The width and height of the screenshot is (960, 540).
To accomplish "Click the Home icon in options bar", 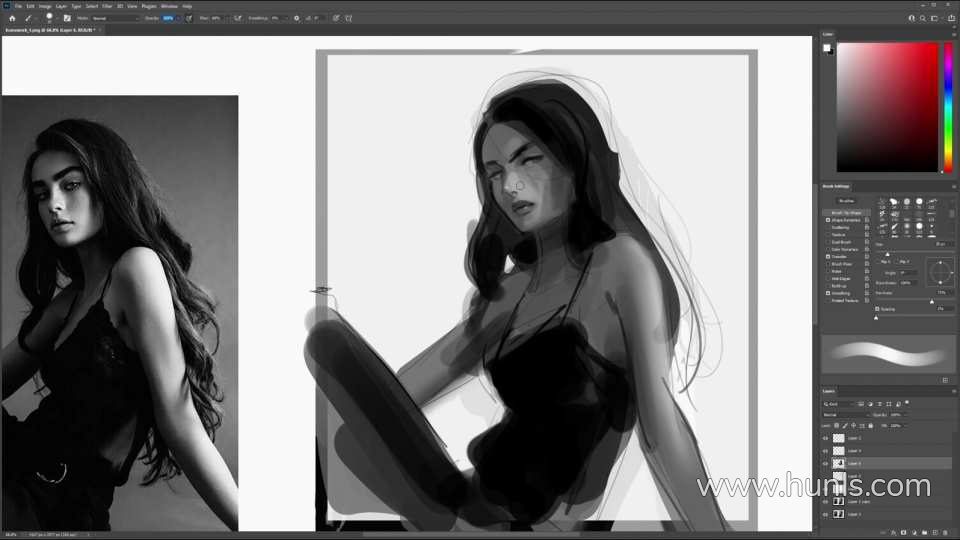I will pos(12,18).
